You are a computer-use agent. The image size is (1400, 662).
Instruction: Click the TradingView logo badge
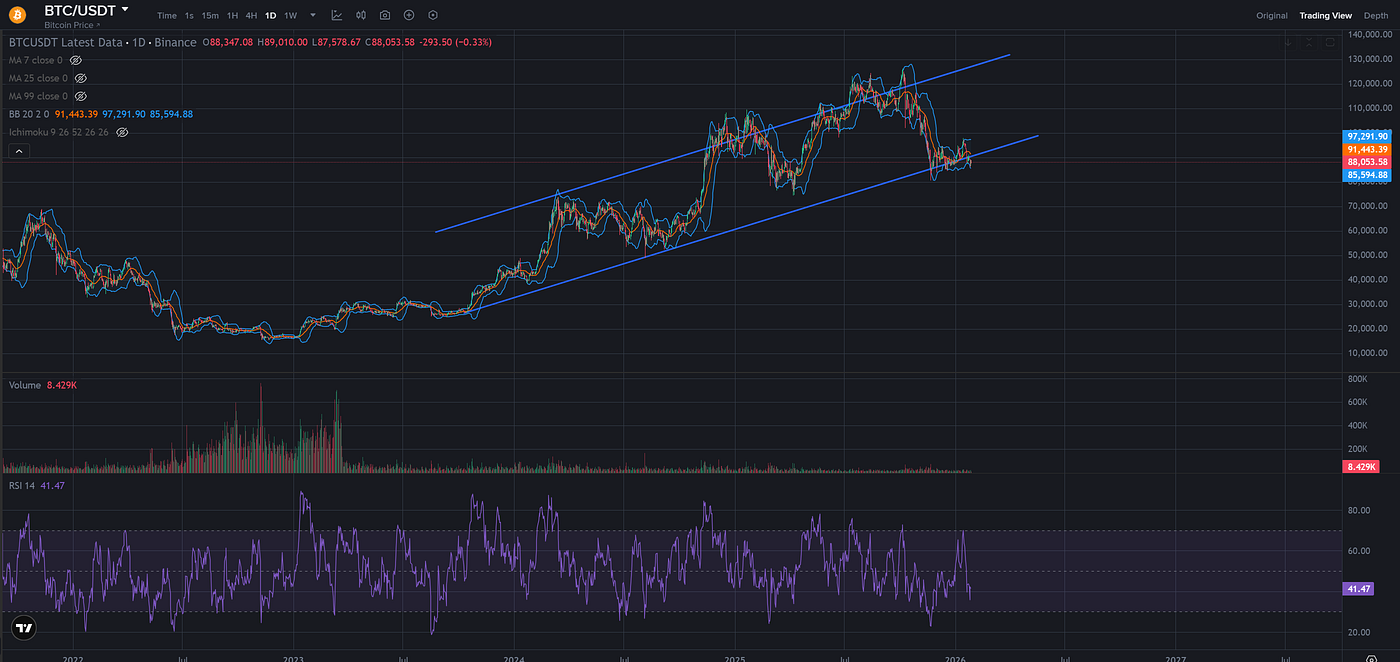click(x=24, y=629)
